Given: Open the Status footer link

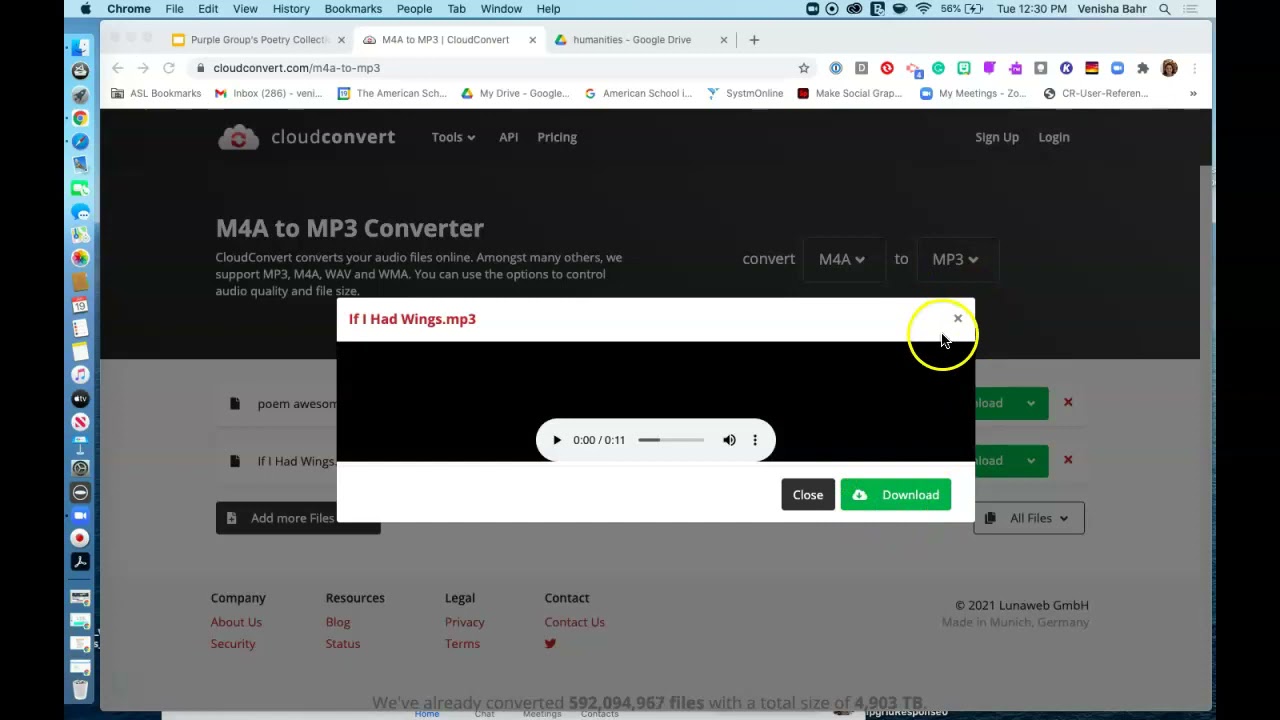Looking at the screenshot, I should pyautogui.click(x=343, y=644).
